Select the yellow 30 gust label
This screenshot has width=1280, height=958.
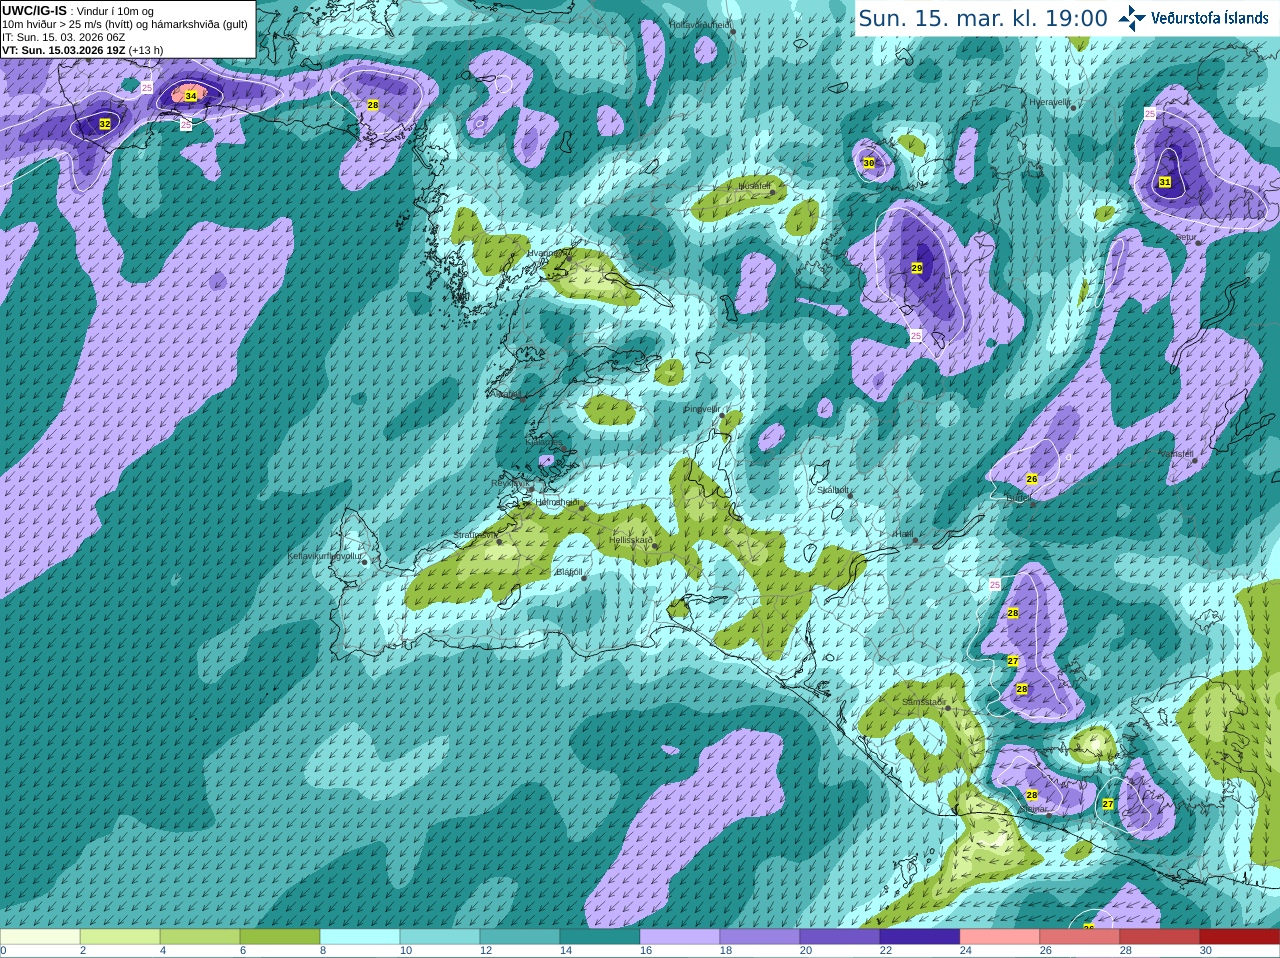click(869, 162)
